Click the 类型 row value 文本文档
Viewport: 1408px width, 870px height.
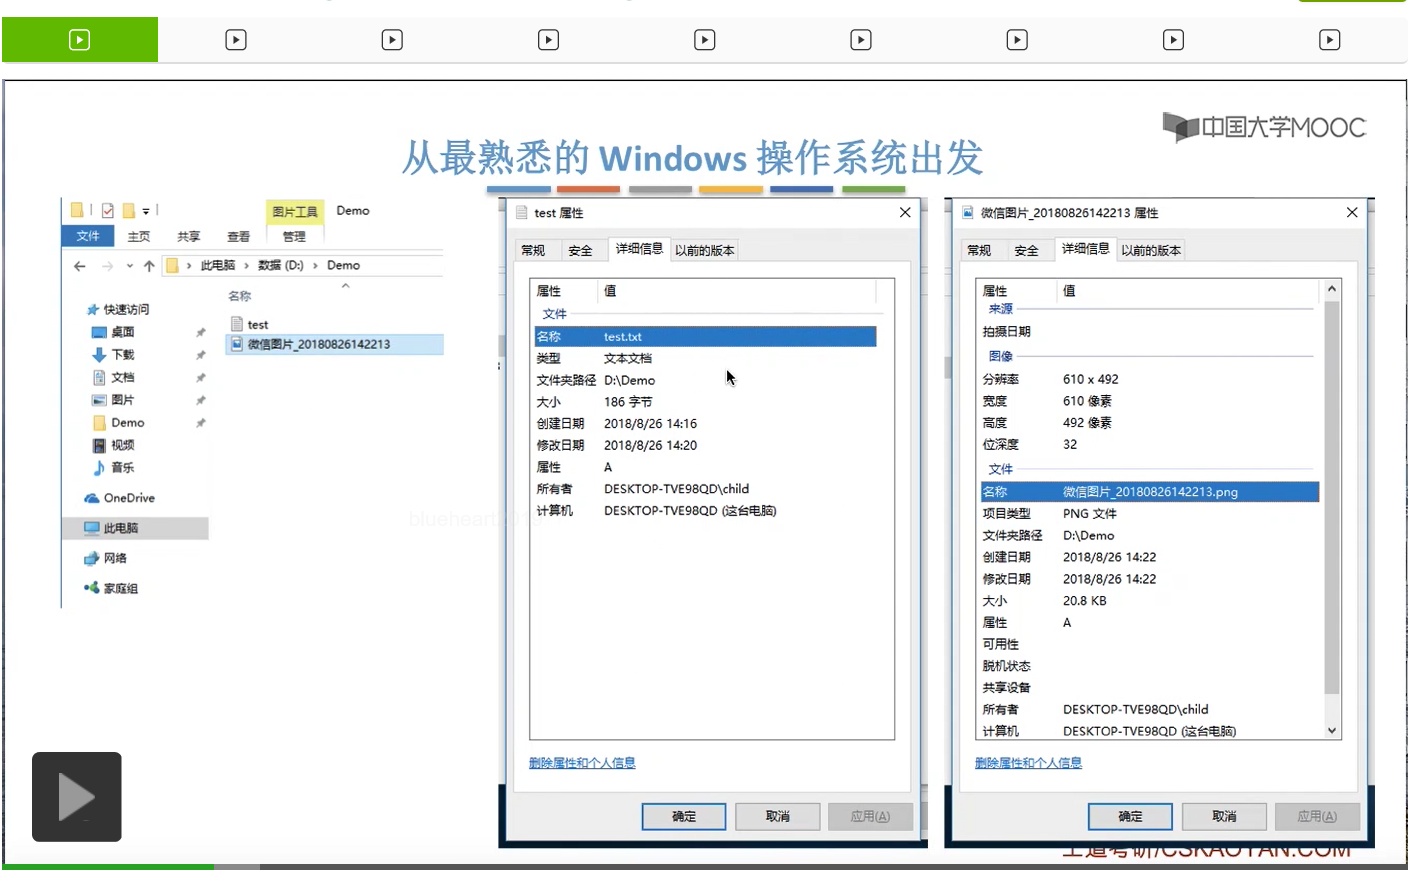pos(628,358)
